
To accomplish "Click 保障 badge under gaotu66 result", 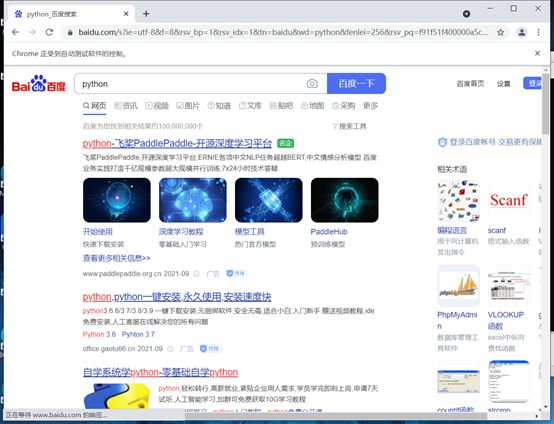I will pos(211,349).
